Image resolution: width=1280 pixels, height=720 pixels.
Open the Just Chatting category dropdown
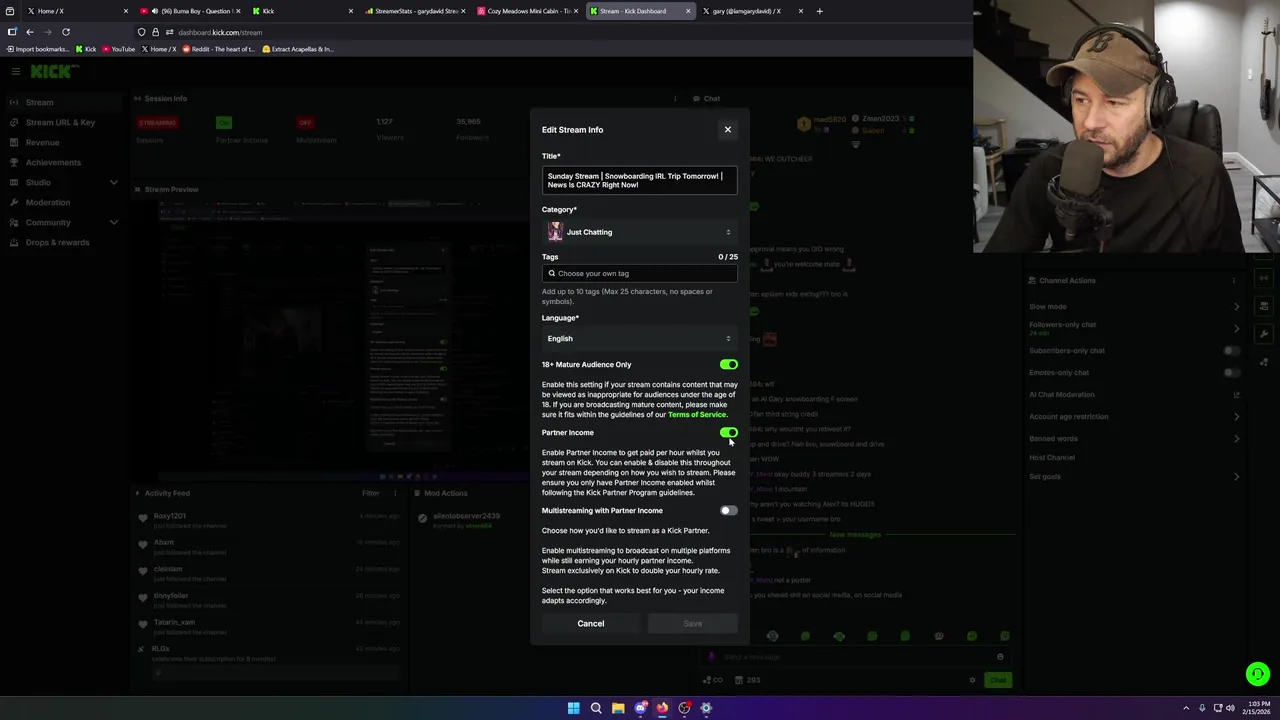tap(640, 232)
